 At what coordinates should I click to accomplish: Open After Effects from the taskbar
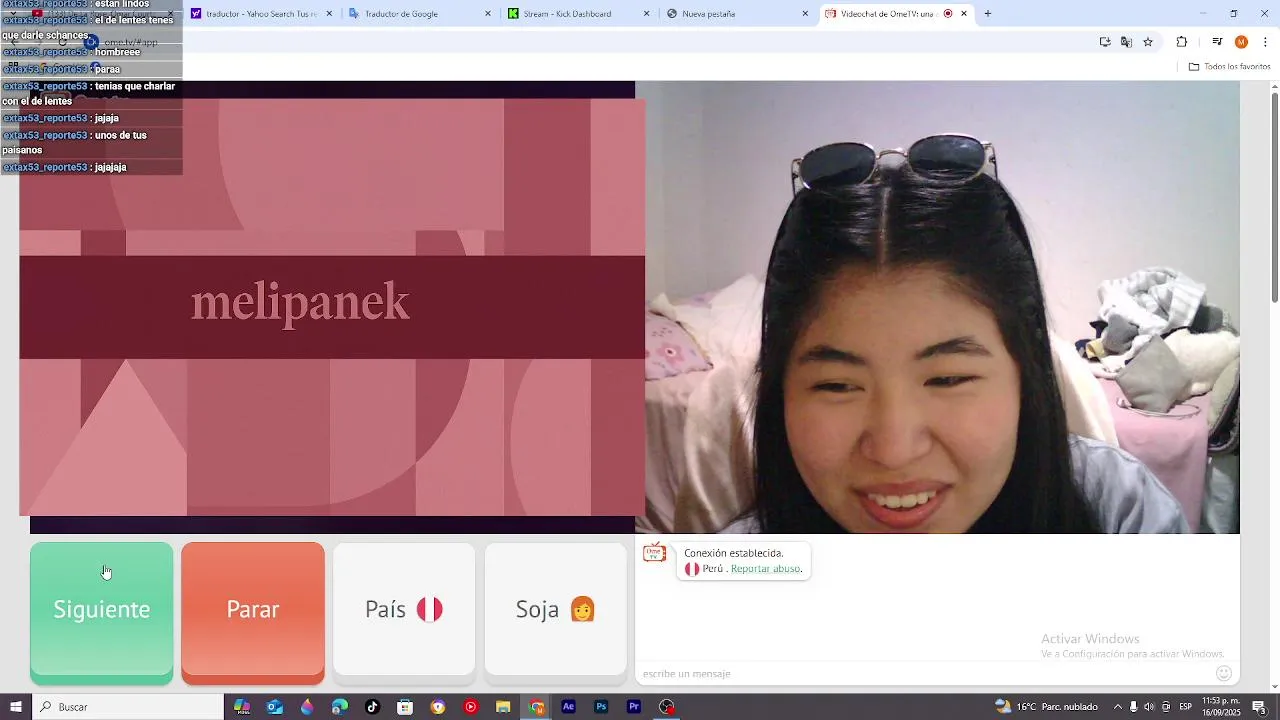(569, 707)
